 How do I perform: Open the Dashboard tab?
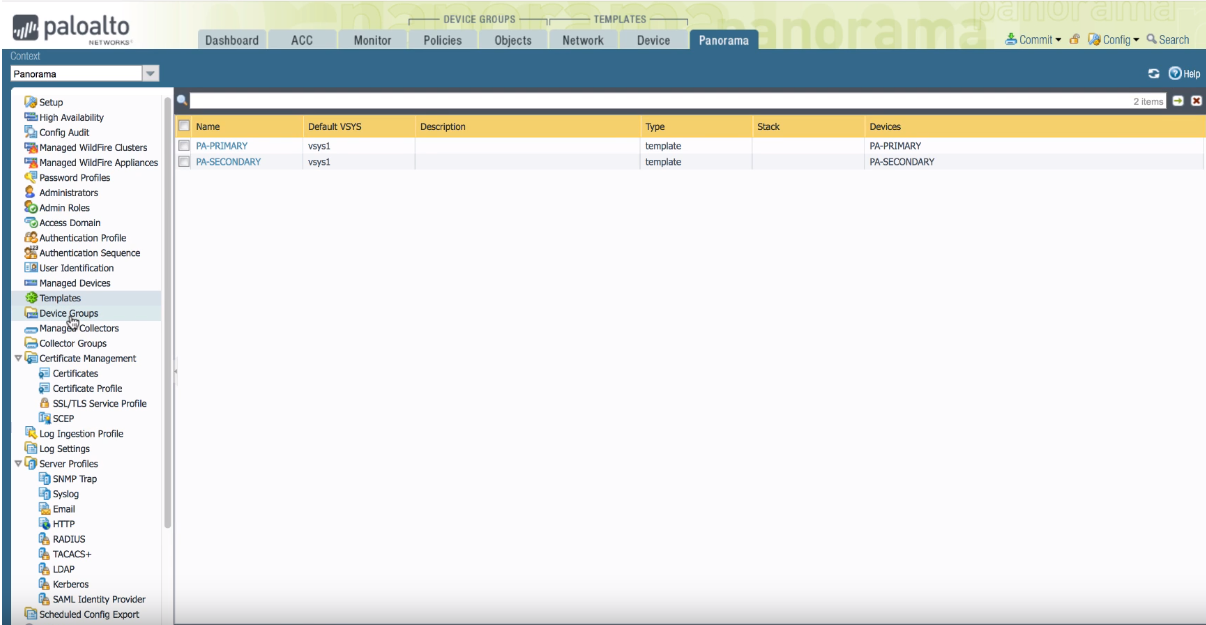(x=232, y=40)
